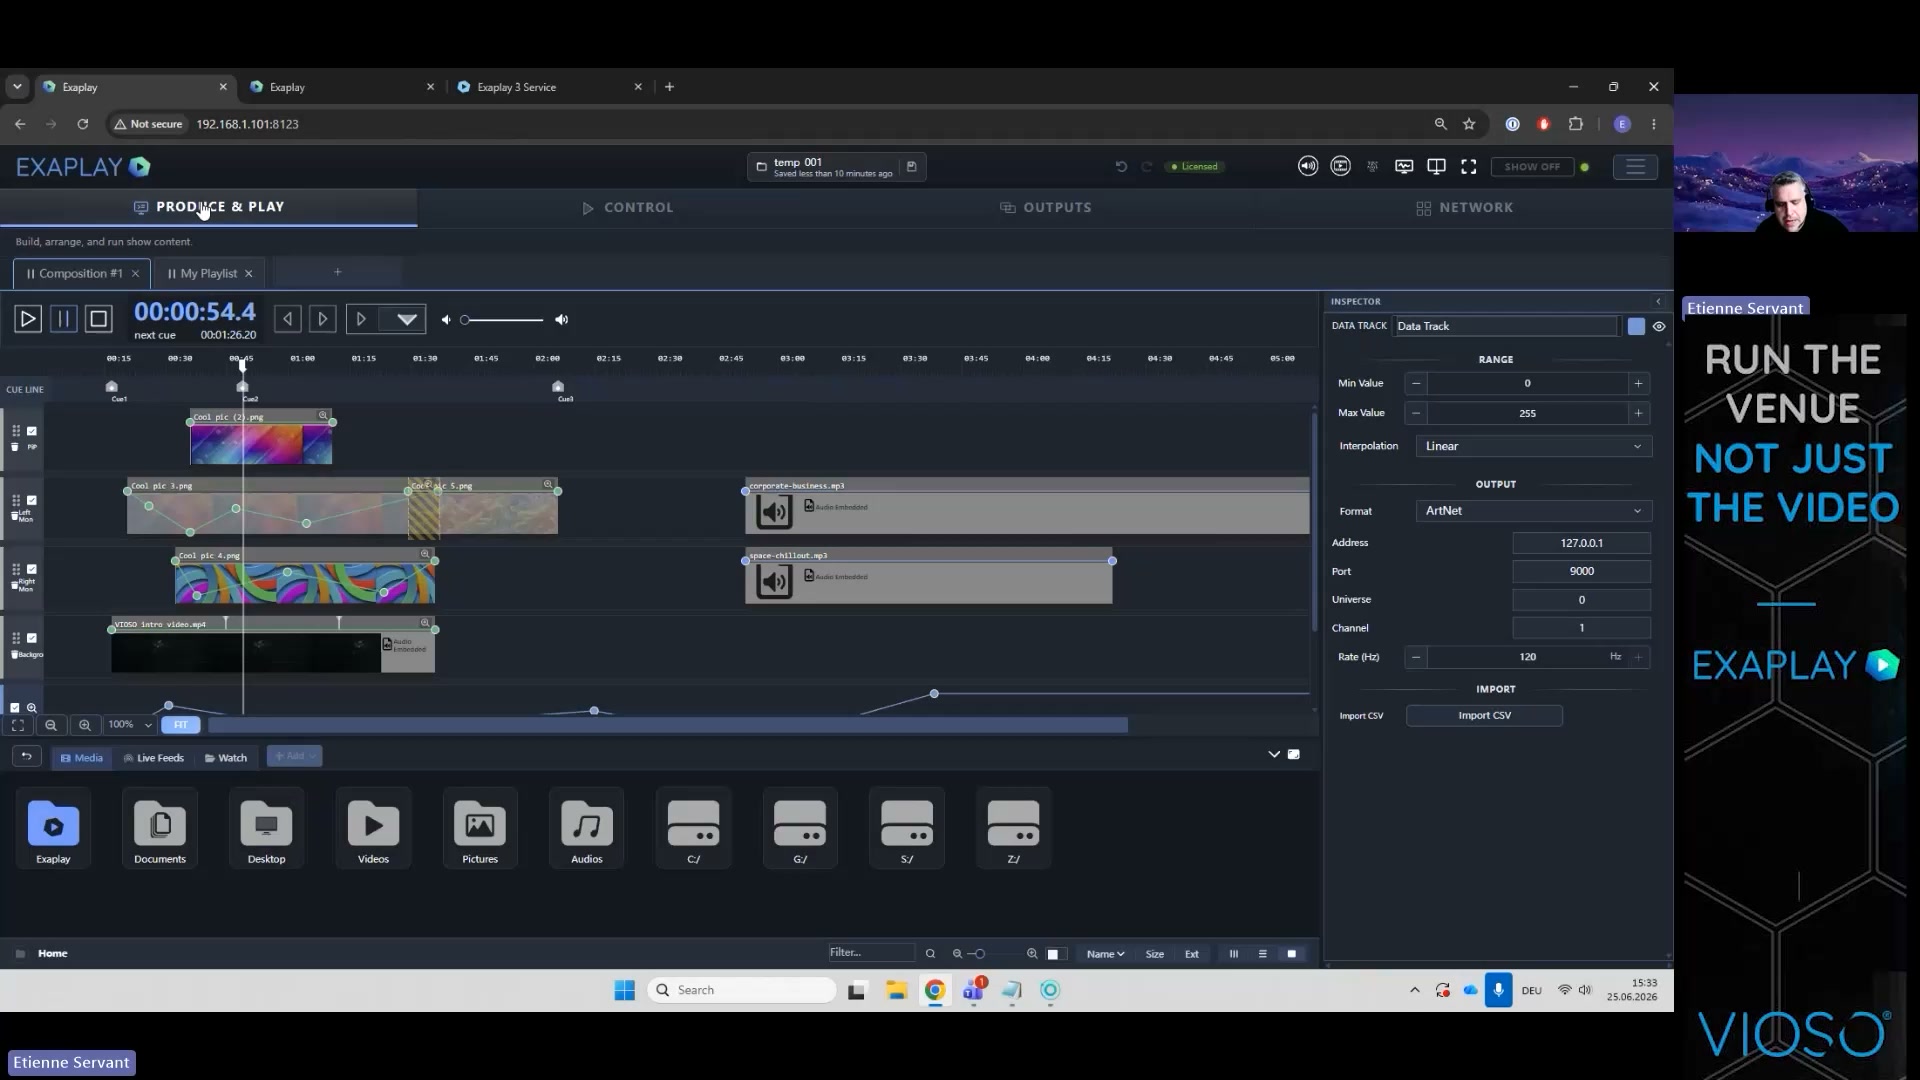Click the timeline horizontal scrollbar
The width and height of the screenshot is (1920, 1080).
[668, 725]
